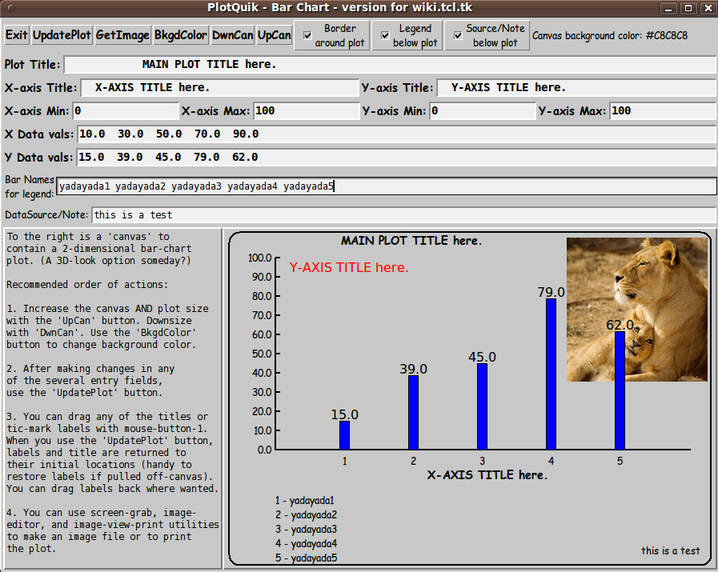Click the legend entry '5 - yadayada5'
The image size is (718, 572).
[x=306, y=558]
